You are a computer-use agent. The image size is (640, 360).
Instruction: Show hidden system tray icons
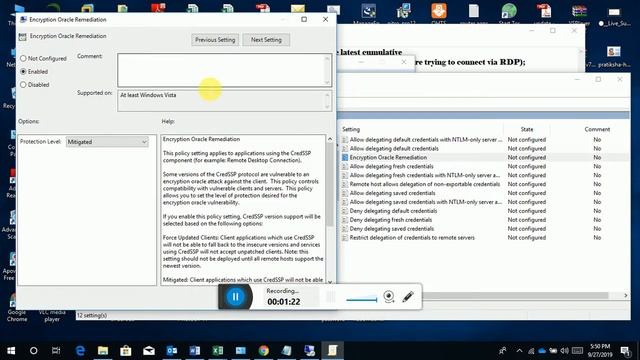519,351
